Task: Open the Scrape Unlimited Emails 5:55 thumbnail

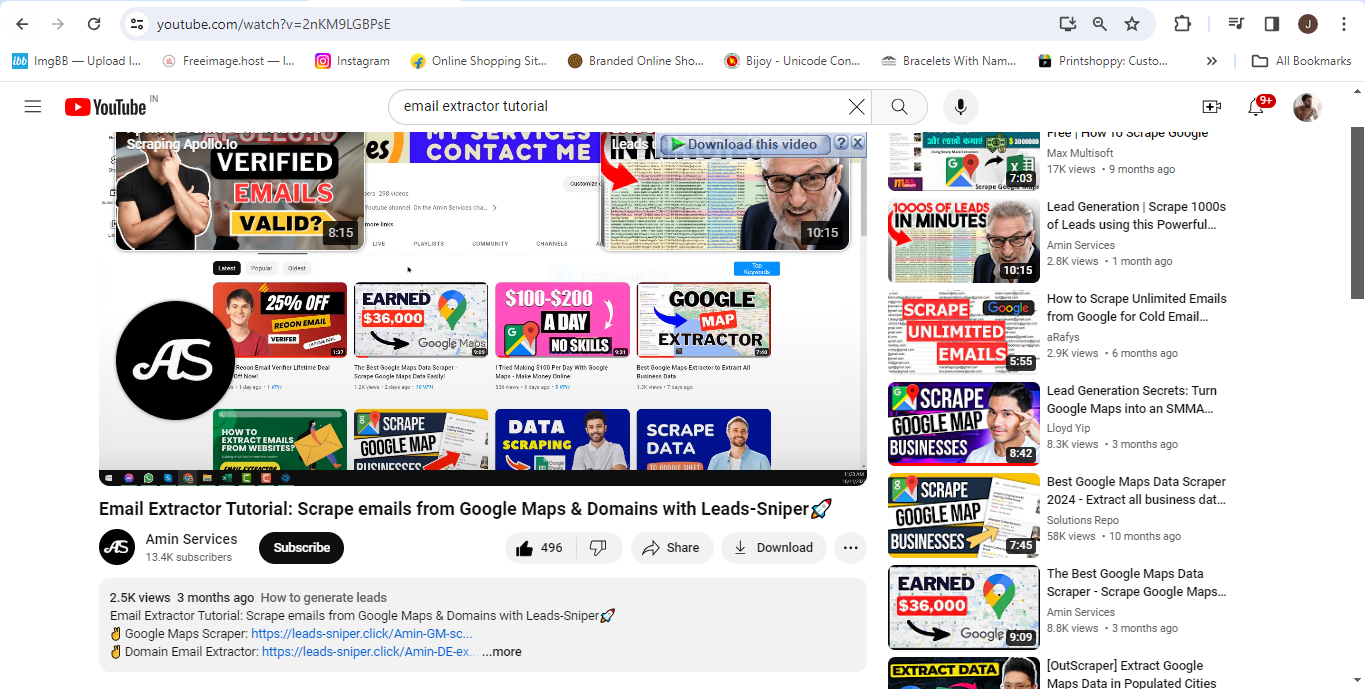Action: (964, 333)
